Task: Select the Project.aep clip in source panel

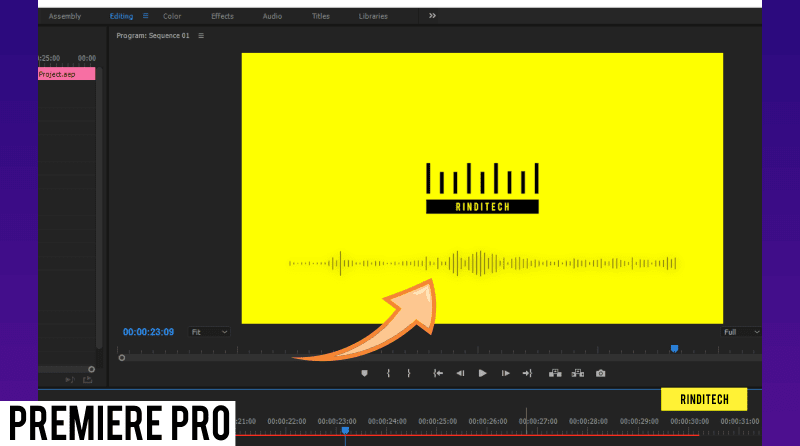Action: [x=66, y=75]
